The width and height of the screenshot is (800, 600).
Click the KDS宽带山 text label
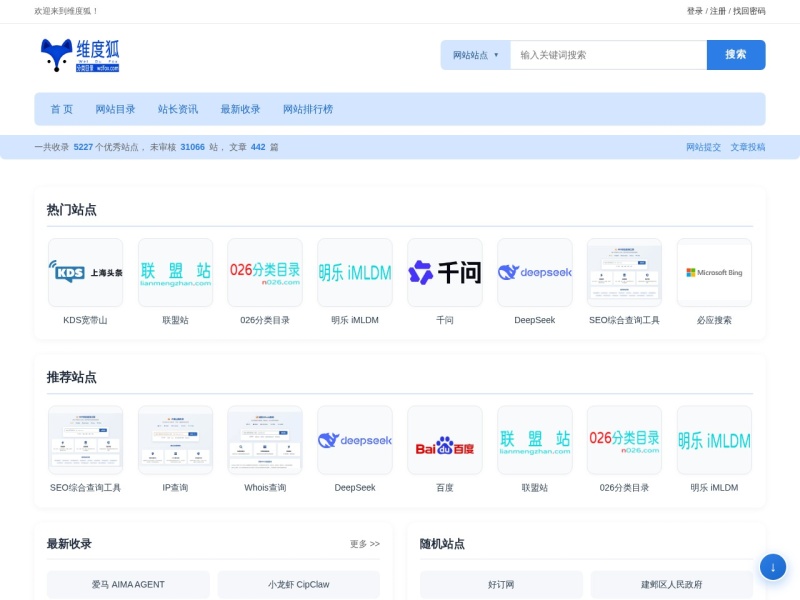coord(85,320)
